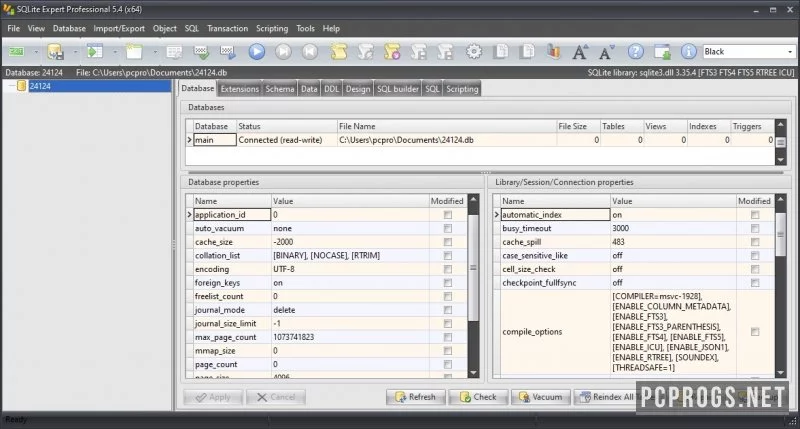800x429 pixels.
Task: Open the File menu
Action: pos(14,29)
